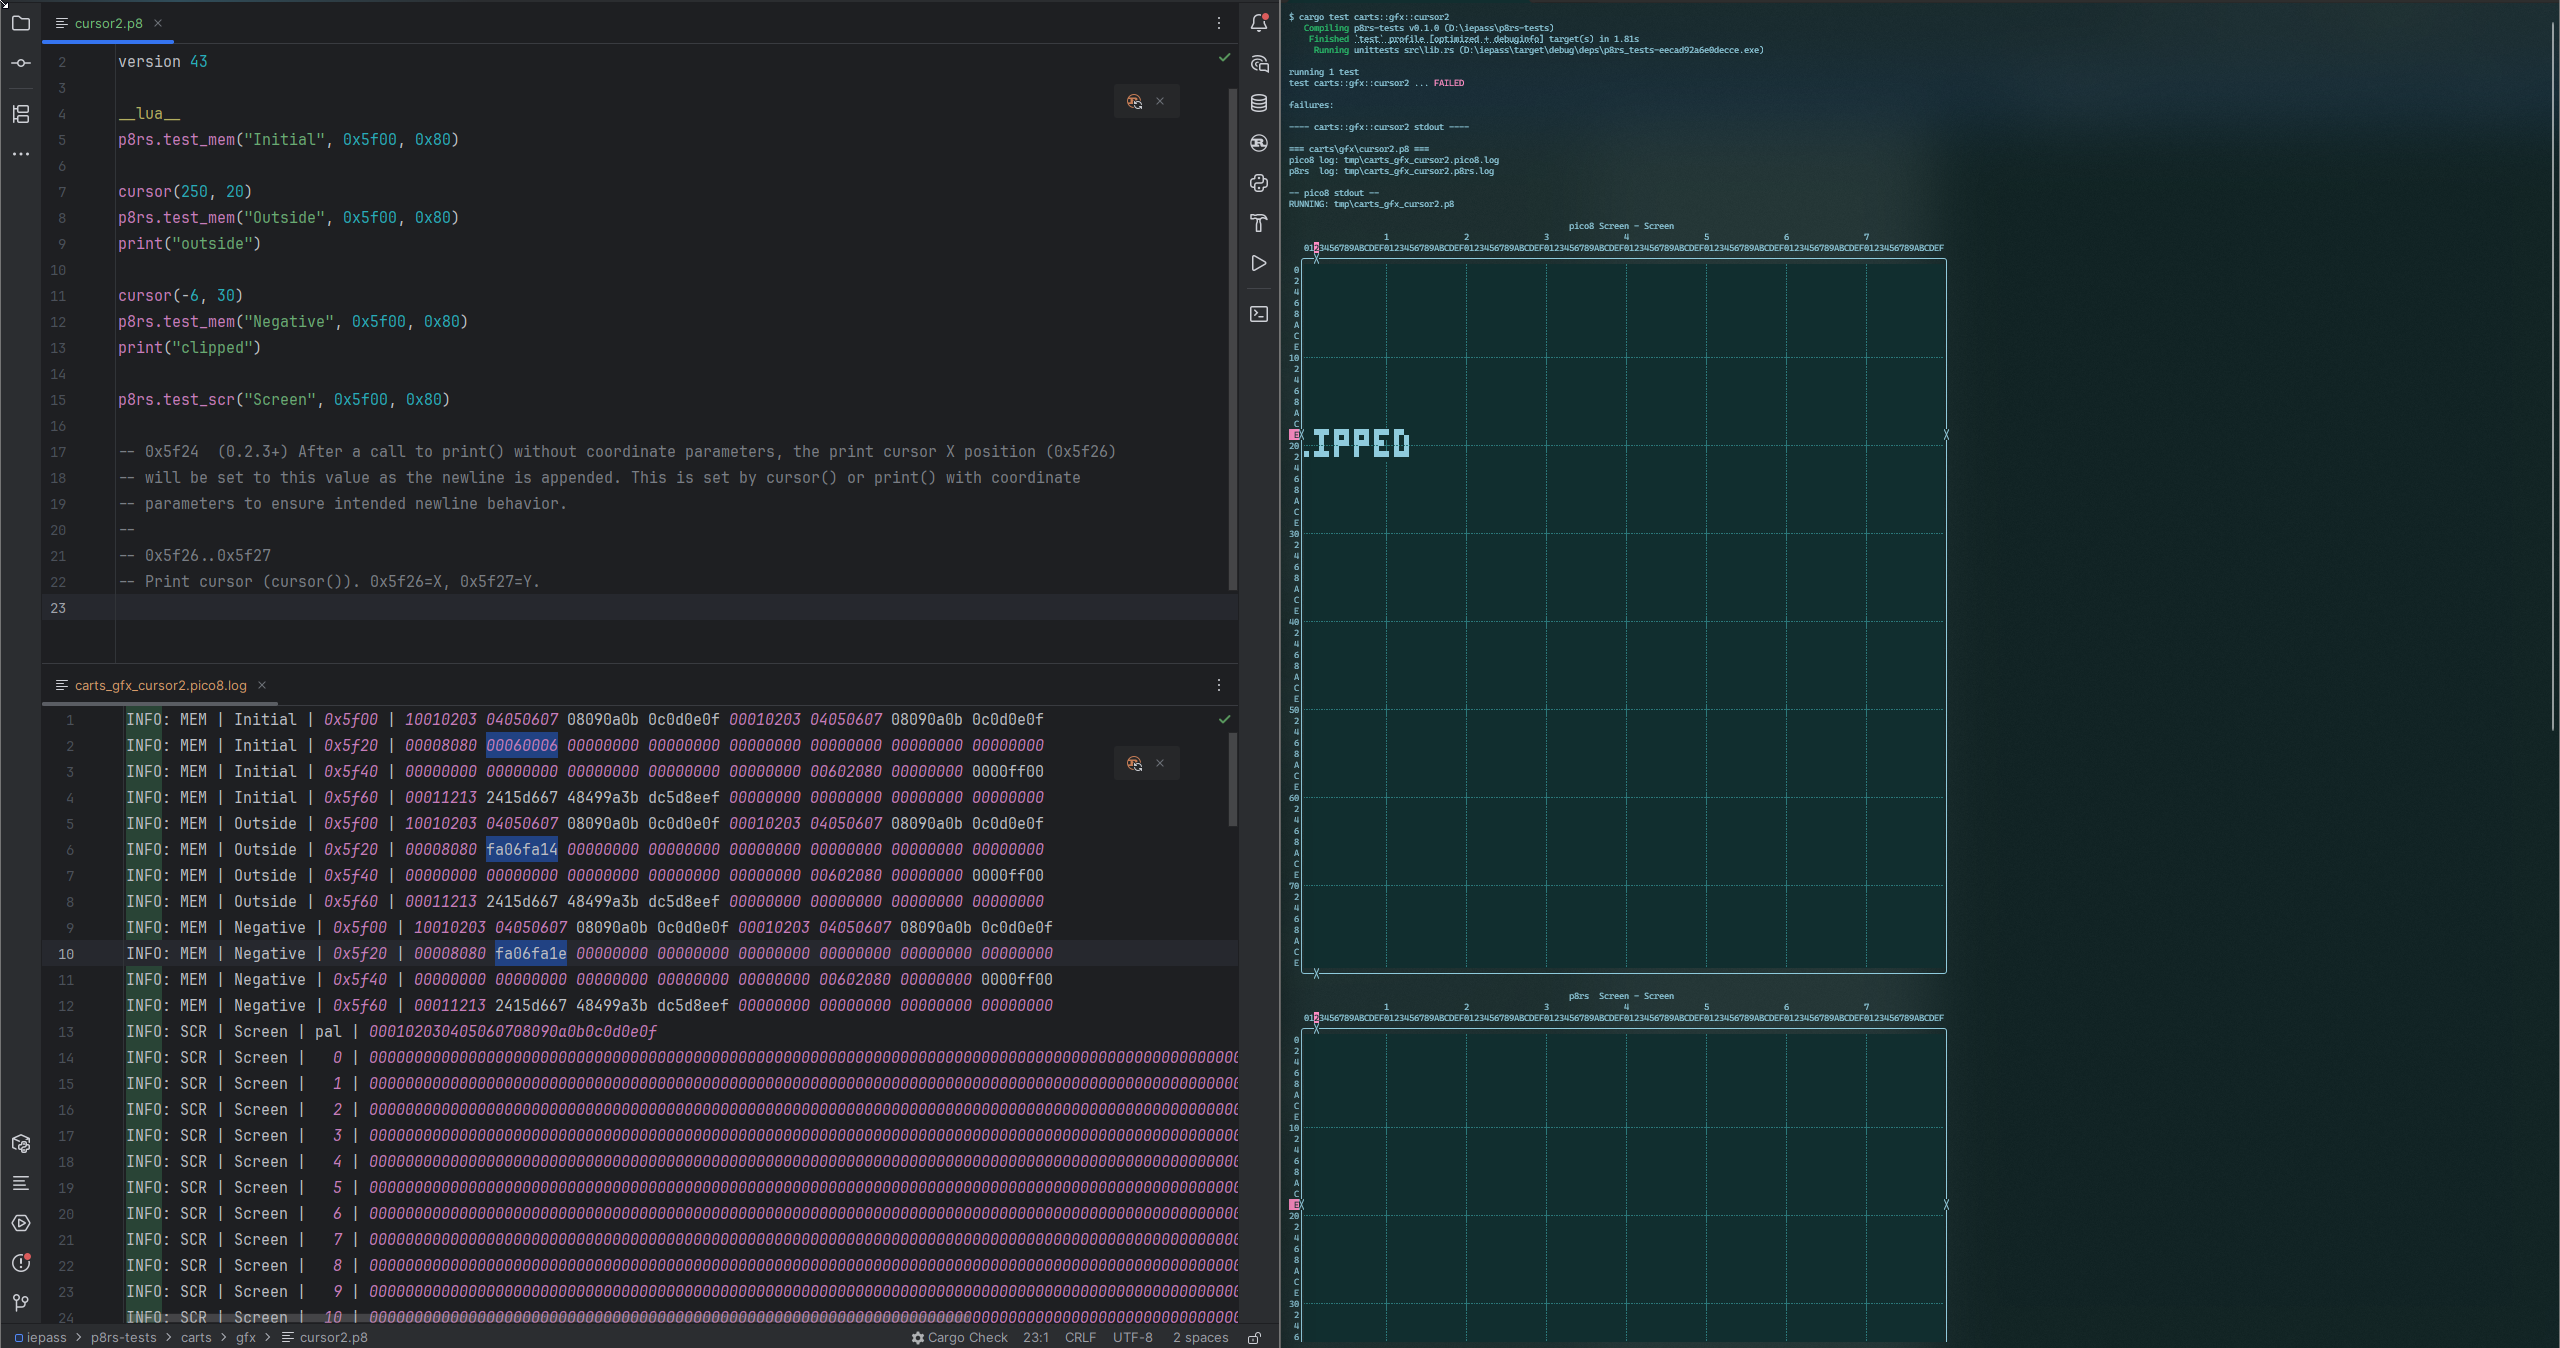
Task: Open the Problems tool window
Action: click(x=20, y=1263)
